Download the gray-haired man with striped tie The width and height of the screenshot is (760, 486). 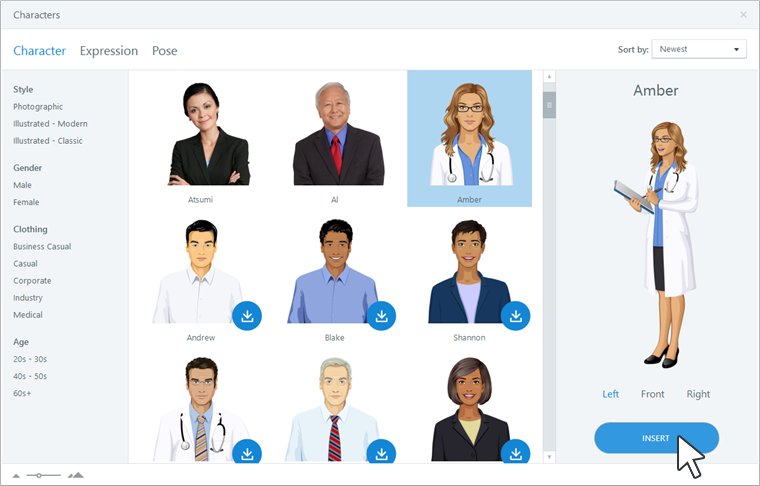pyautogui.click(x=381, y=451)
